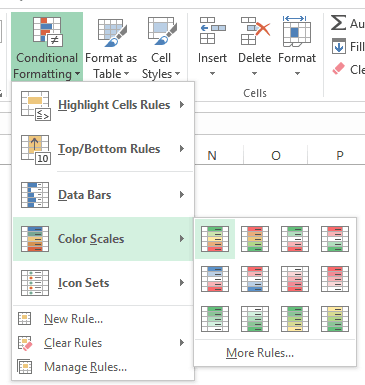The image size is (365, 385).
Task: Open the Conditional Formatting dropdown button
Action: click(x=47, y=47)
